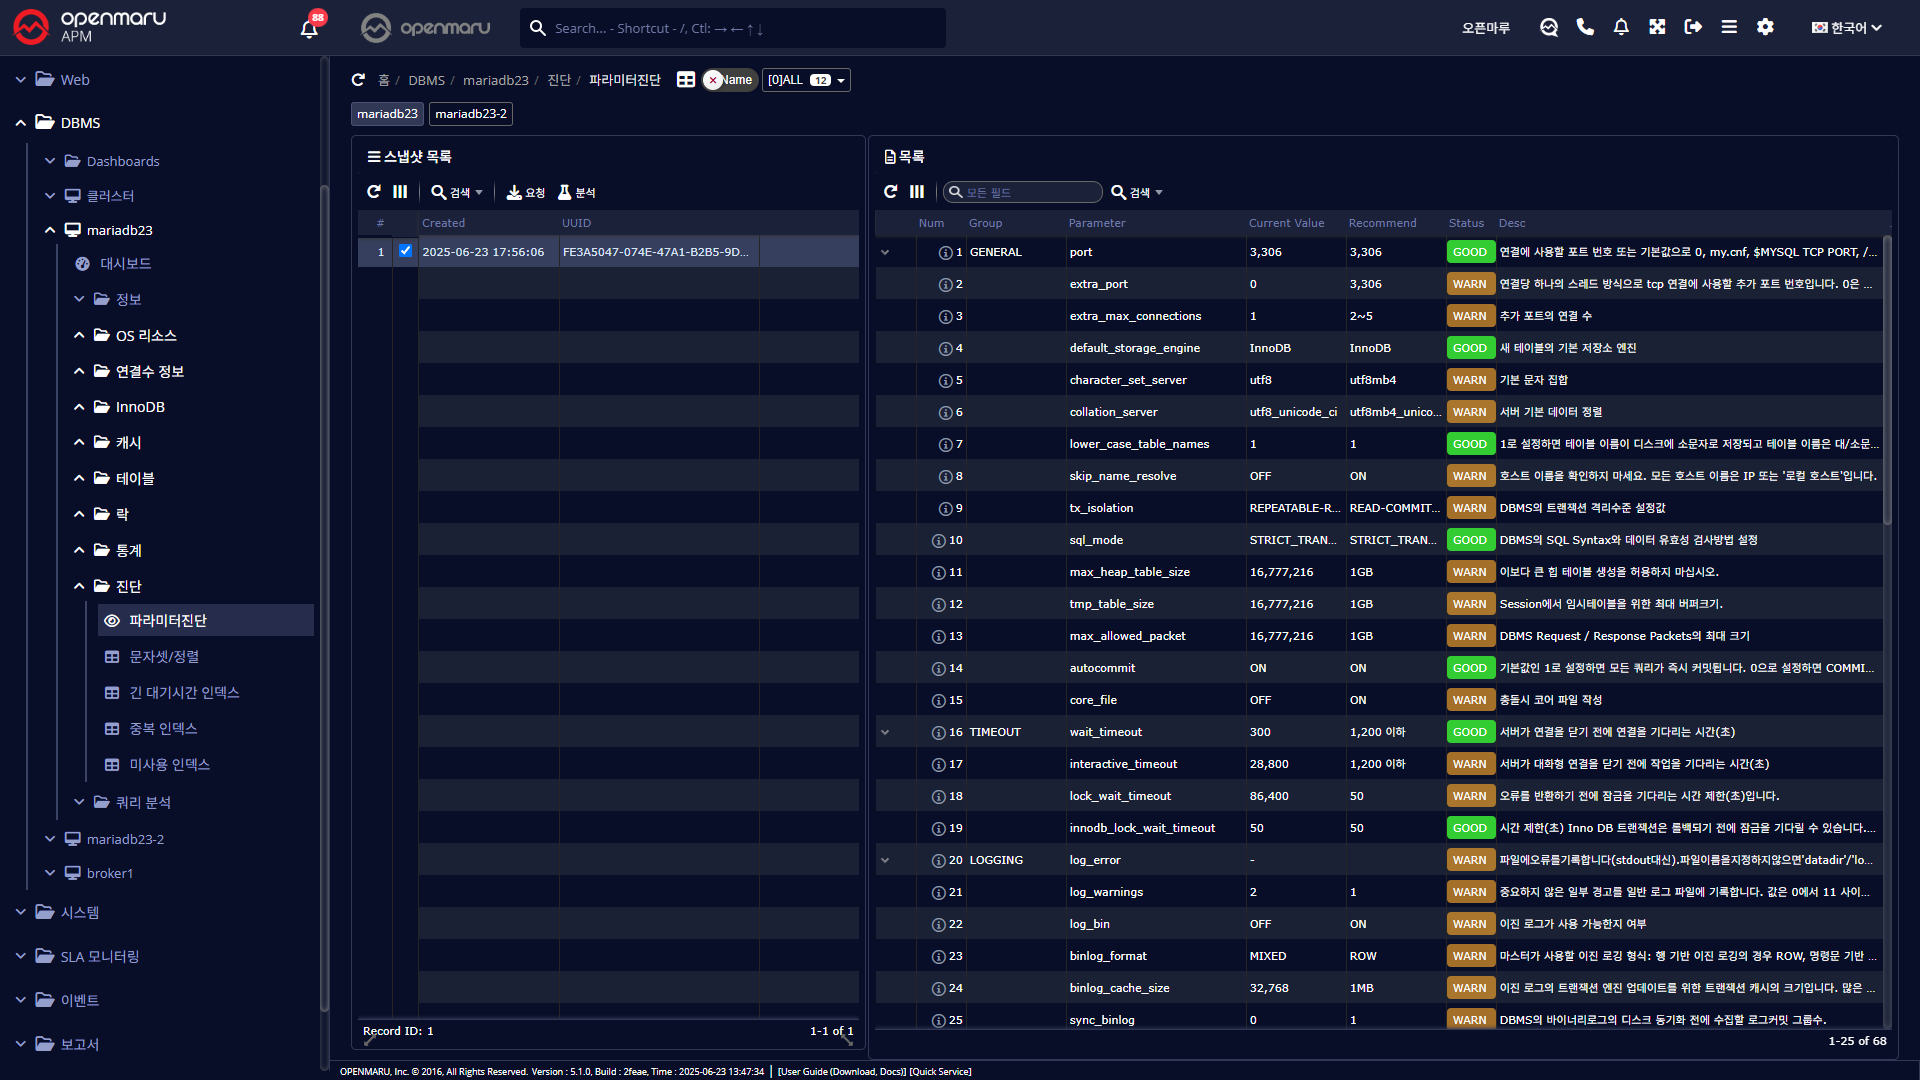Refresh the 목록 parameter list

891,192
